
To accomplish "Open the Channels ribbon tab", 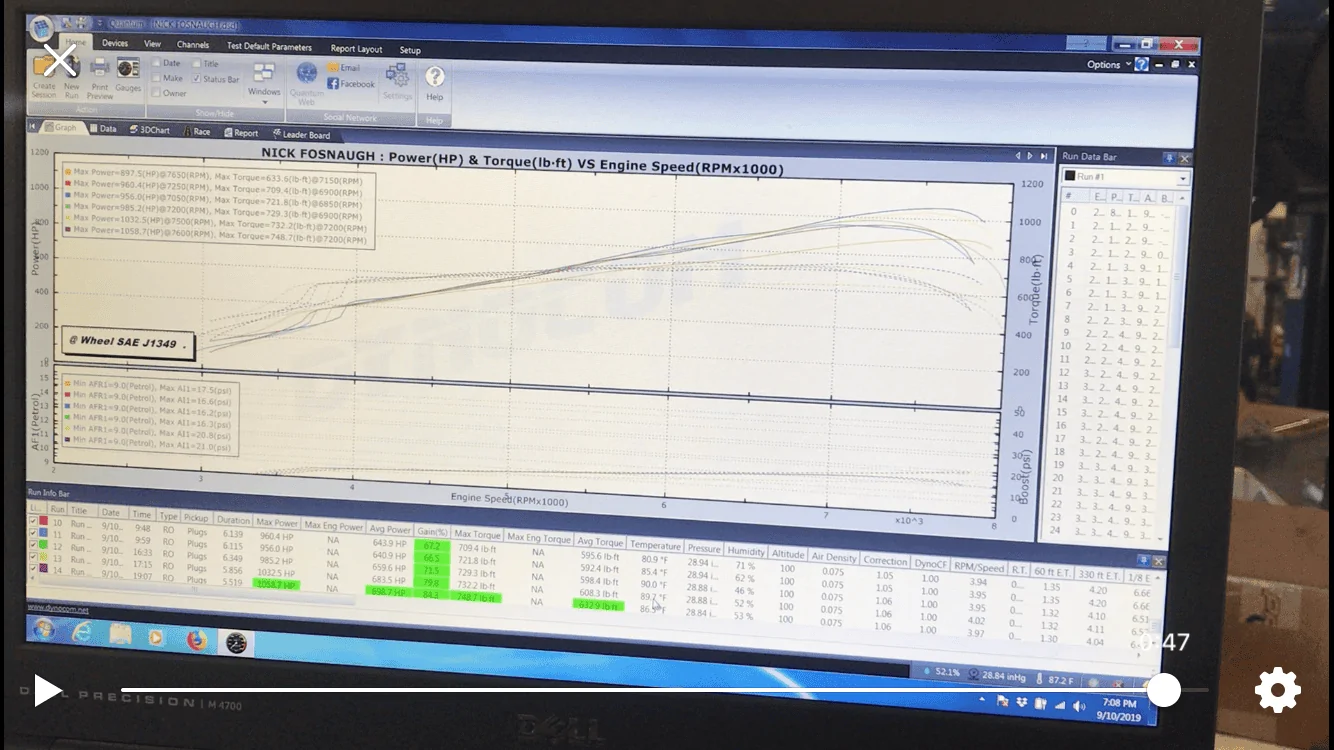I will click(193, 45).
